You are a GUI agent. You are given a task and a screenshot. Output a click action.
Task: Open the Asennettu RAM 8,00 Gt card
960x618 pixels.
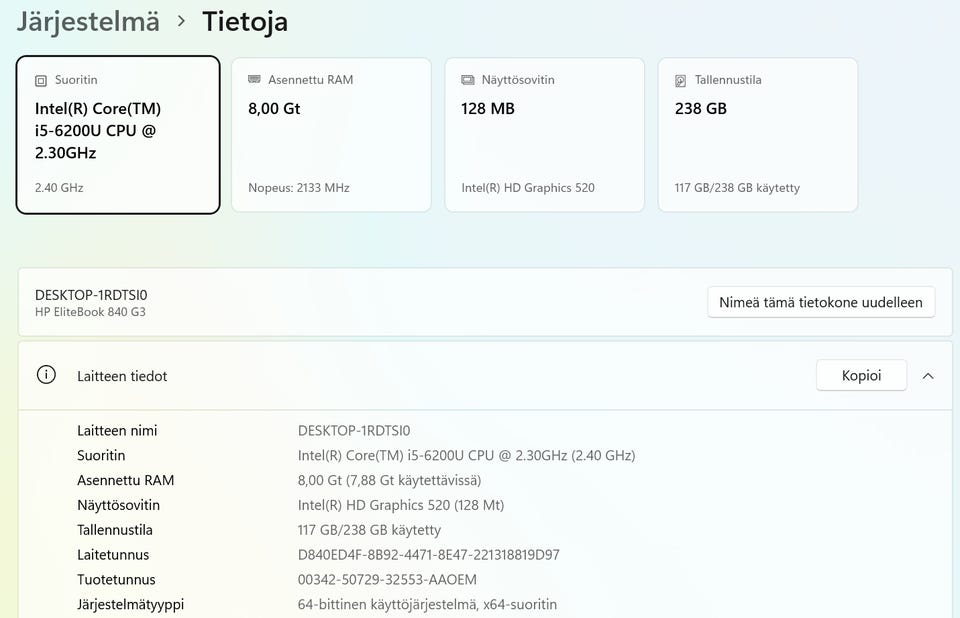[331, 135]
